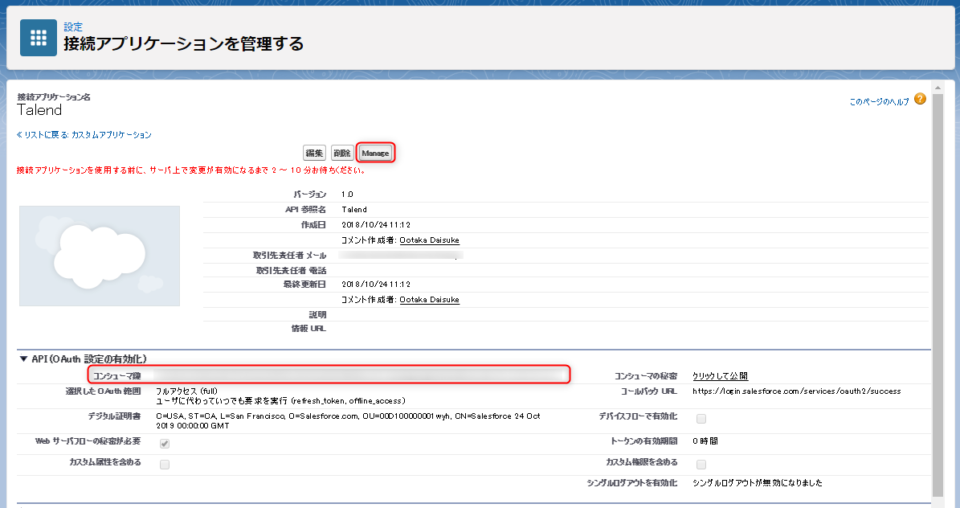Select the コンシューマ鍵 value field
This screenshot has height=508, width=960.
coord(360,375)
